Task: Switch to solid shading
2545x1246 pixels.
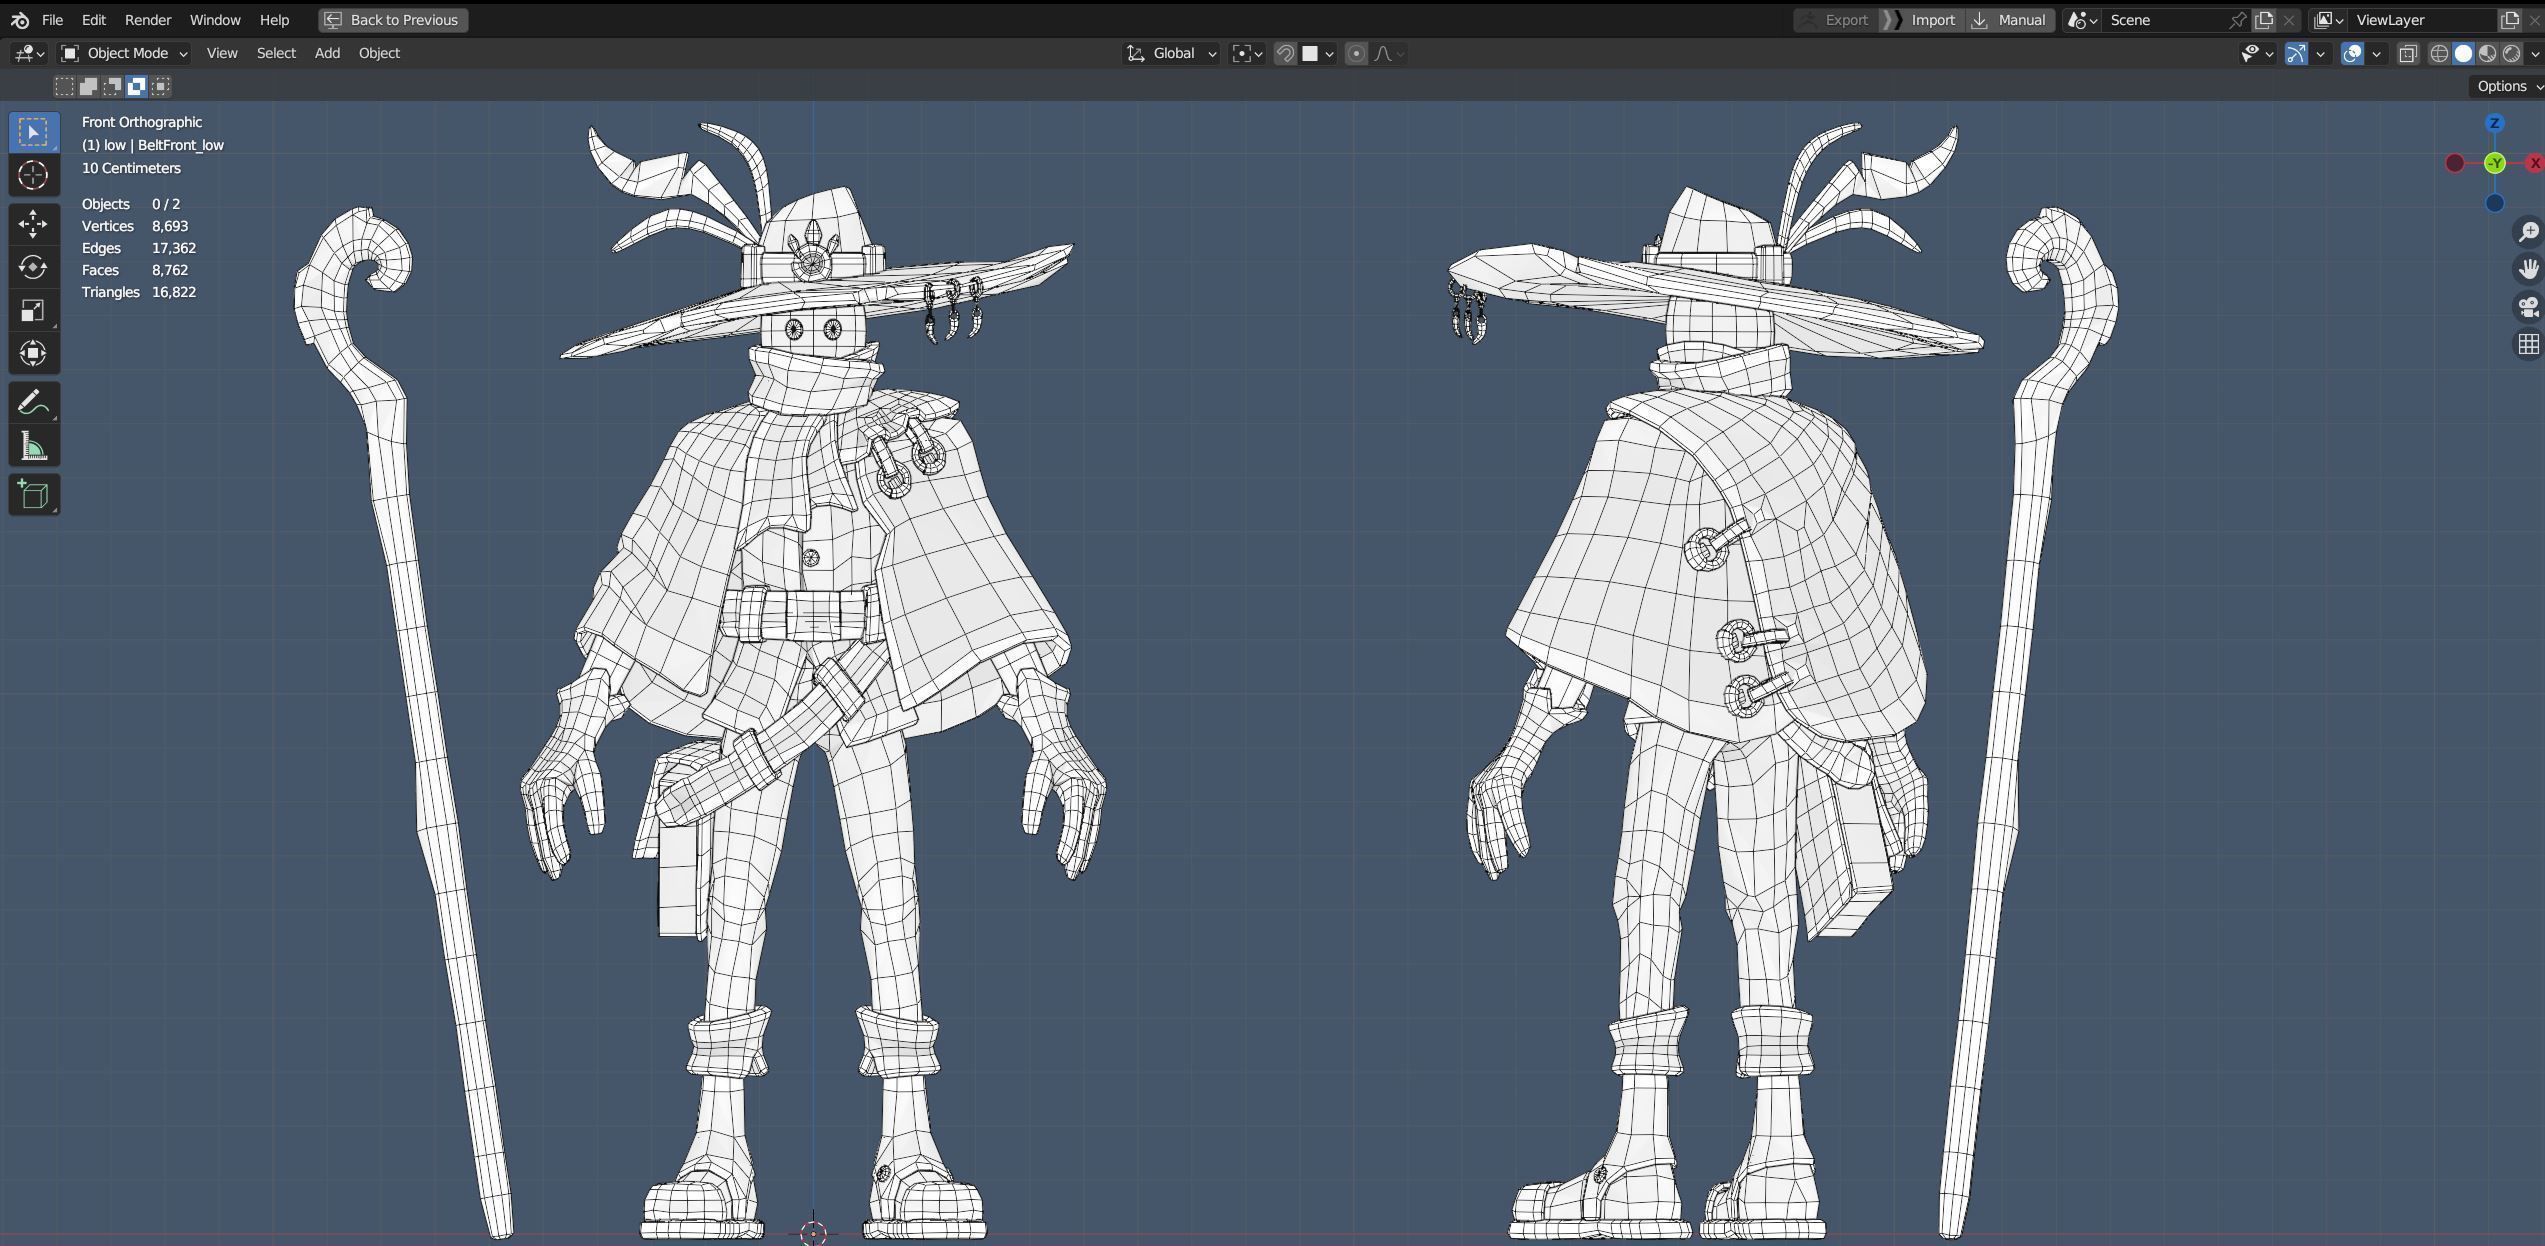Action: click(x=2463, y=54)
